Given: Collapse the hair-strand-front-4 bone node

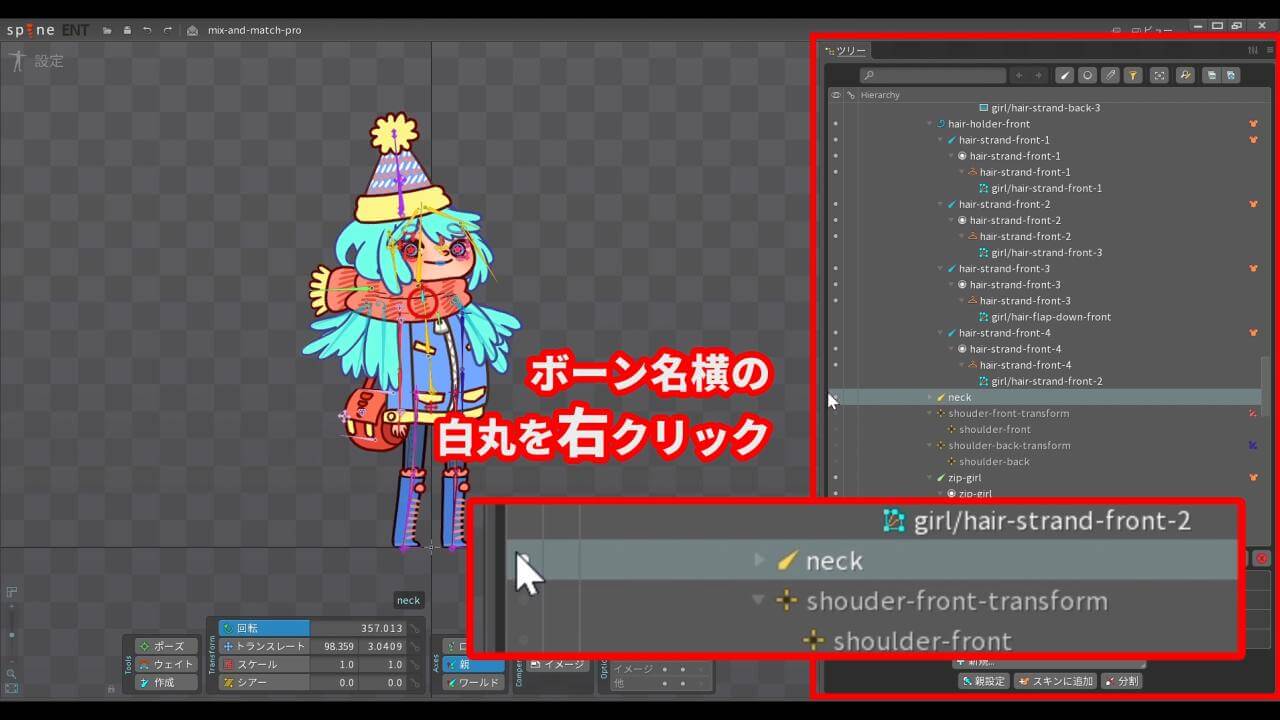Looking at the screenshot, I should tap(940, 333).
